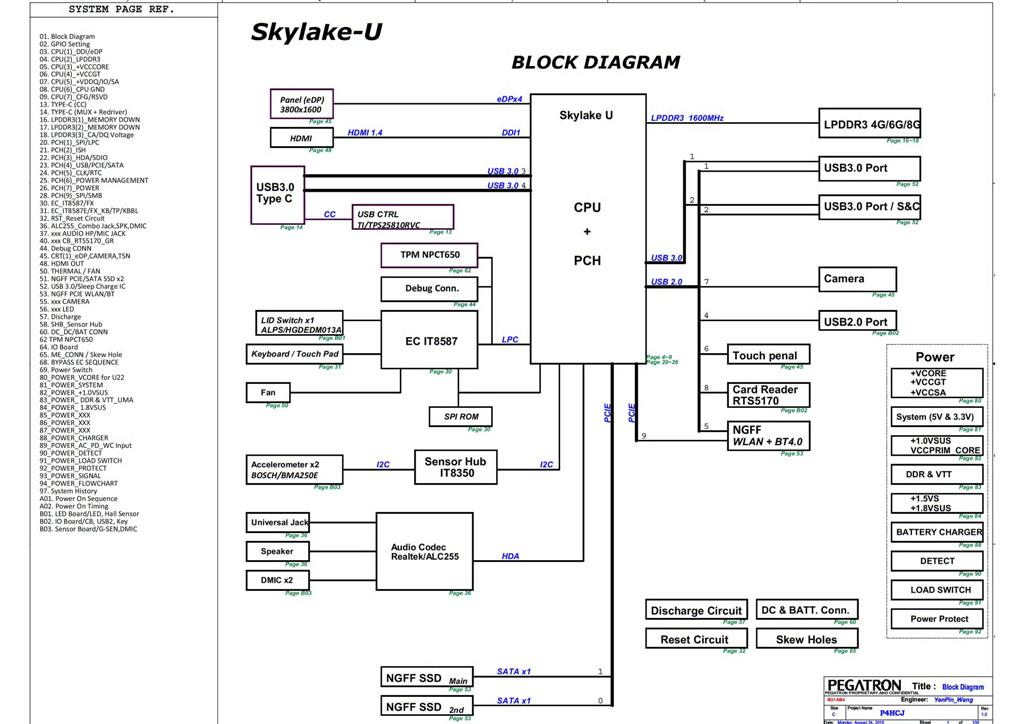Screen dimensions: 1024x724
Task: Select '02. GPIO Setting' in page list
Action: point(65,44)
